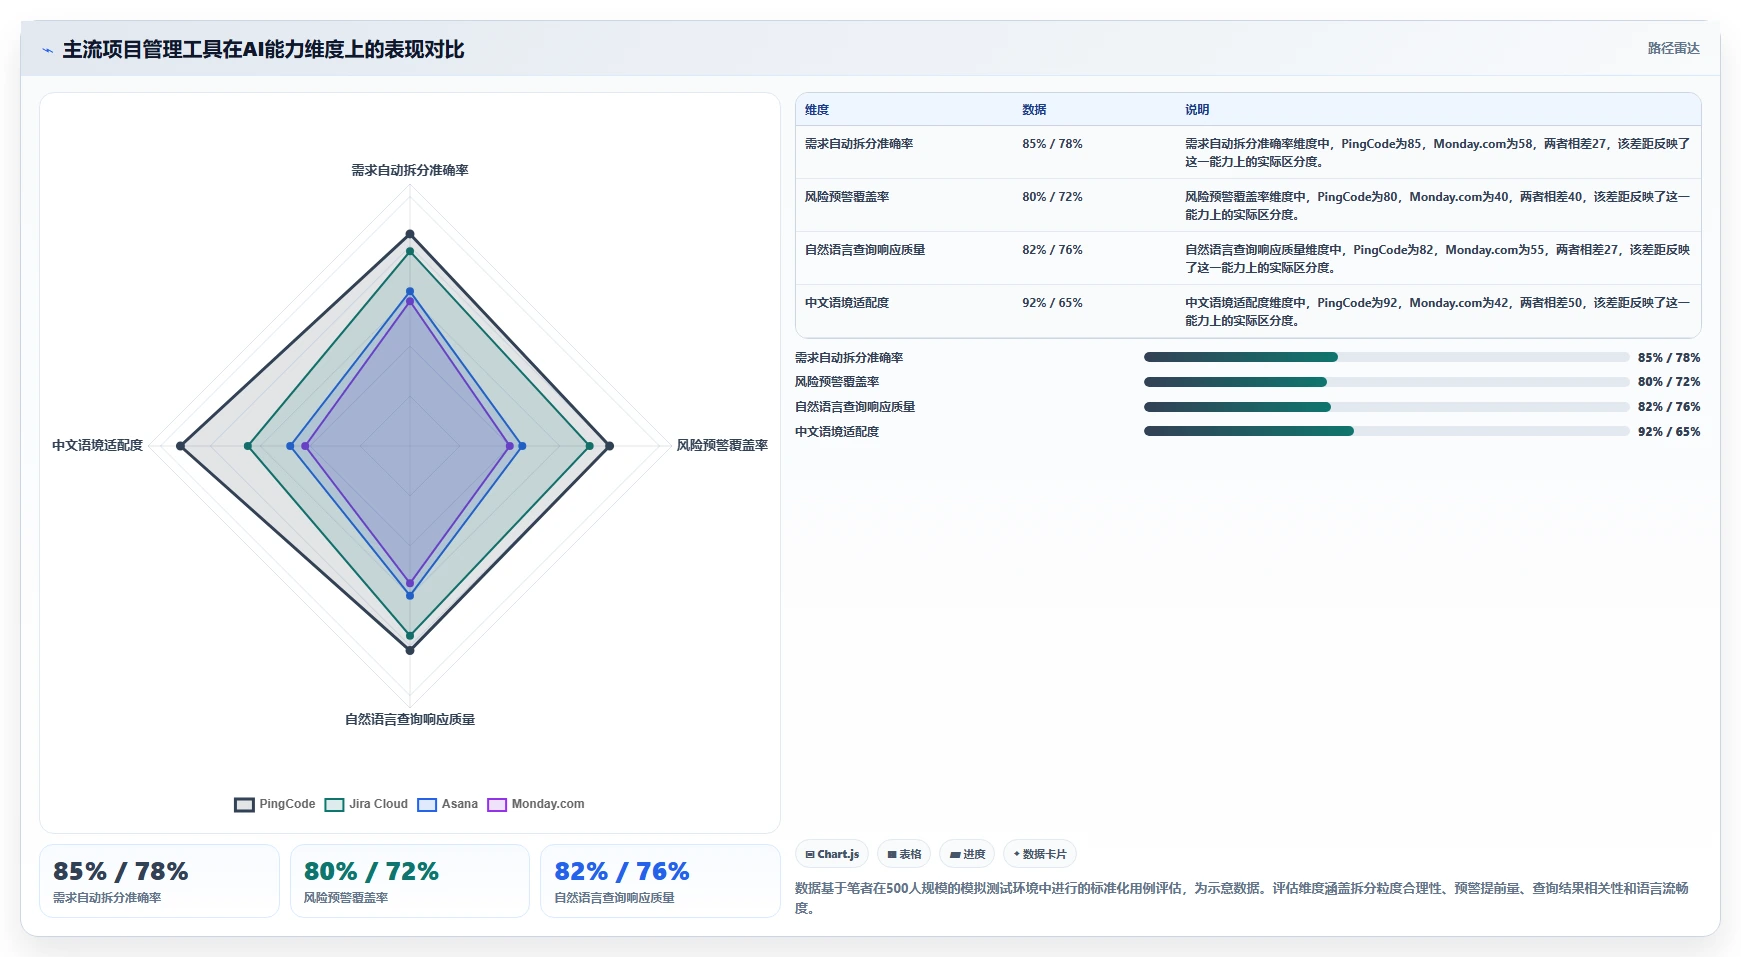The image size is (1741, 957).
Task: Click PingCode's data point on the 中文语境适配度 axis
Action: point(181,446)
